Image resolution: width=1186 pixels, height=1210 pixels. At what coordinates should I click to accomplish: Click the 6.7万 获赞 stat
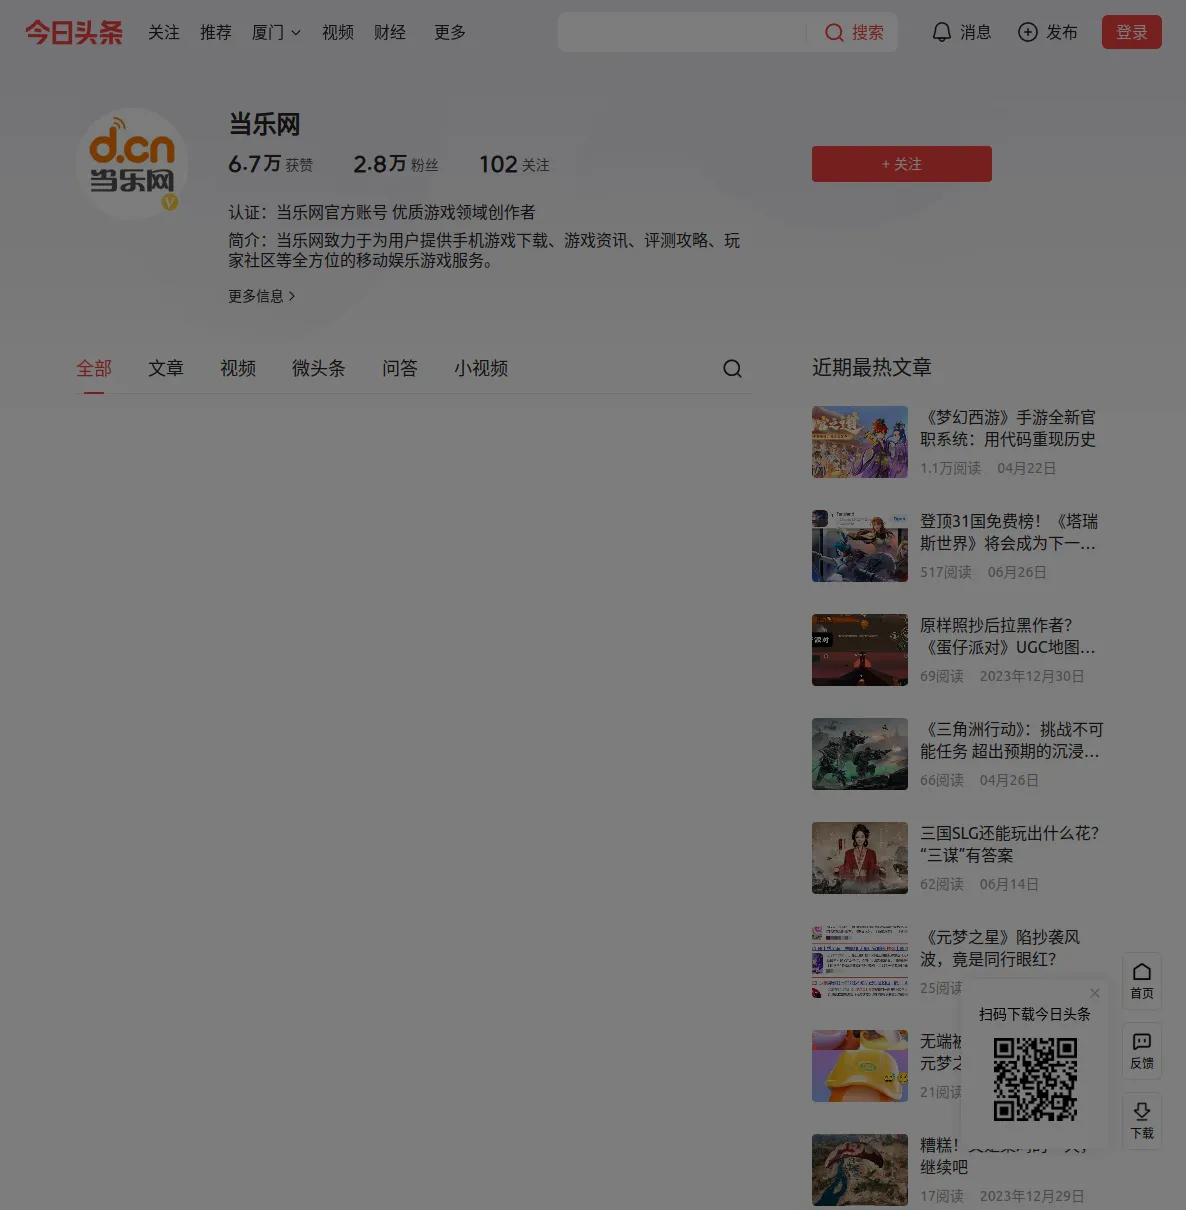coord(270,164)
